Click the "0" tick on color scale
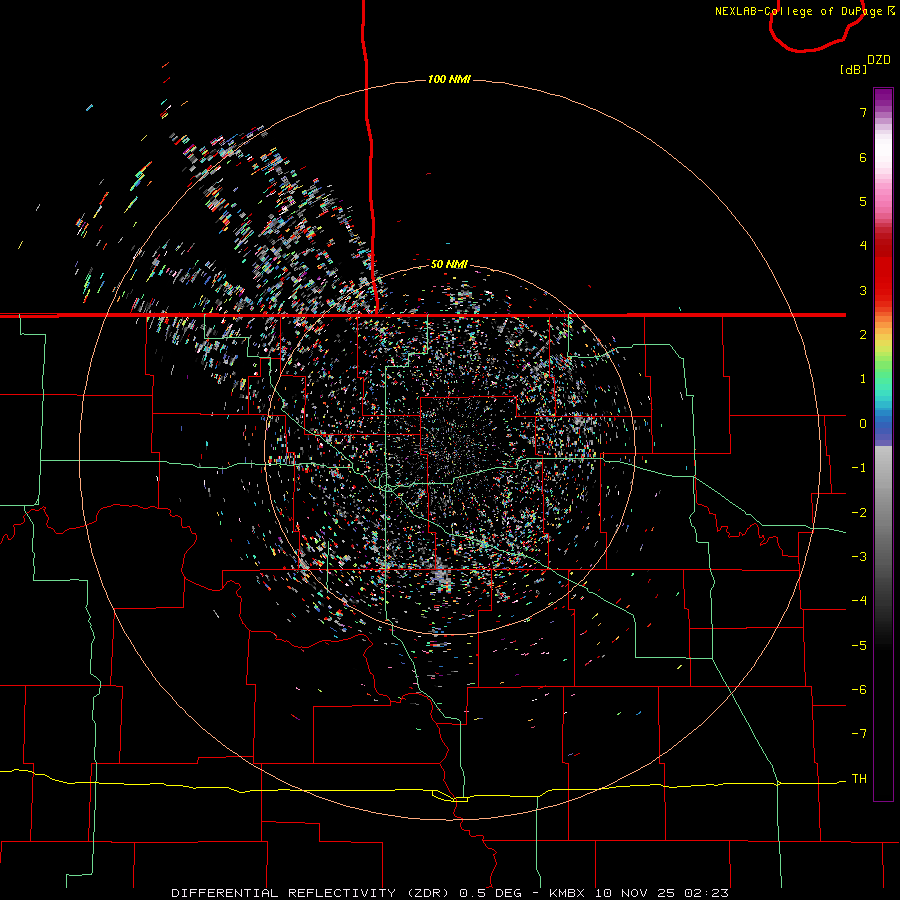This screenshot has width=900, height=900. 863,424
